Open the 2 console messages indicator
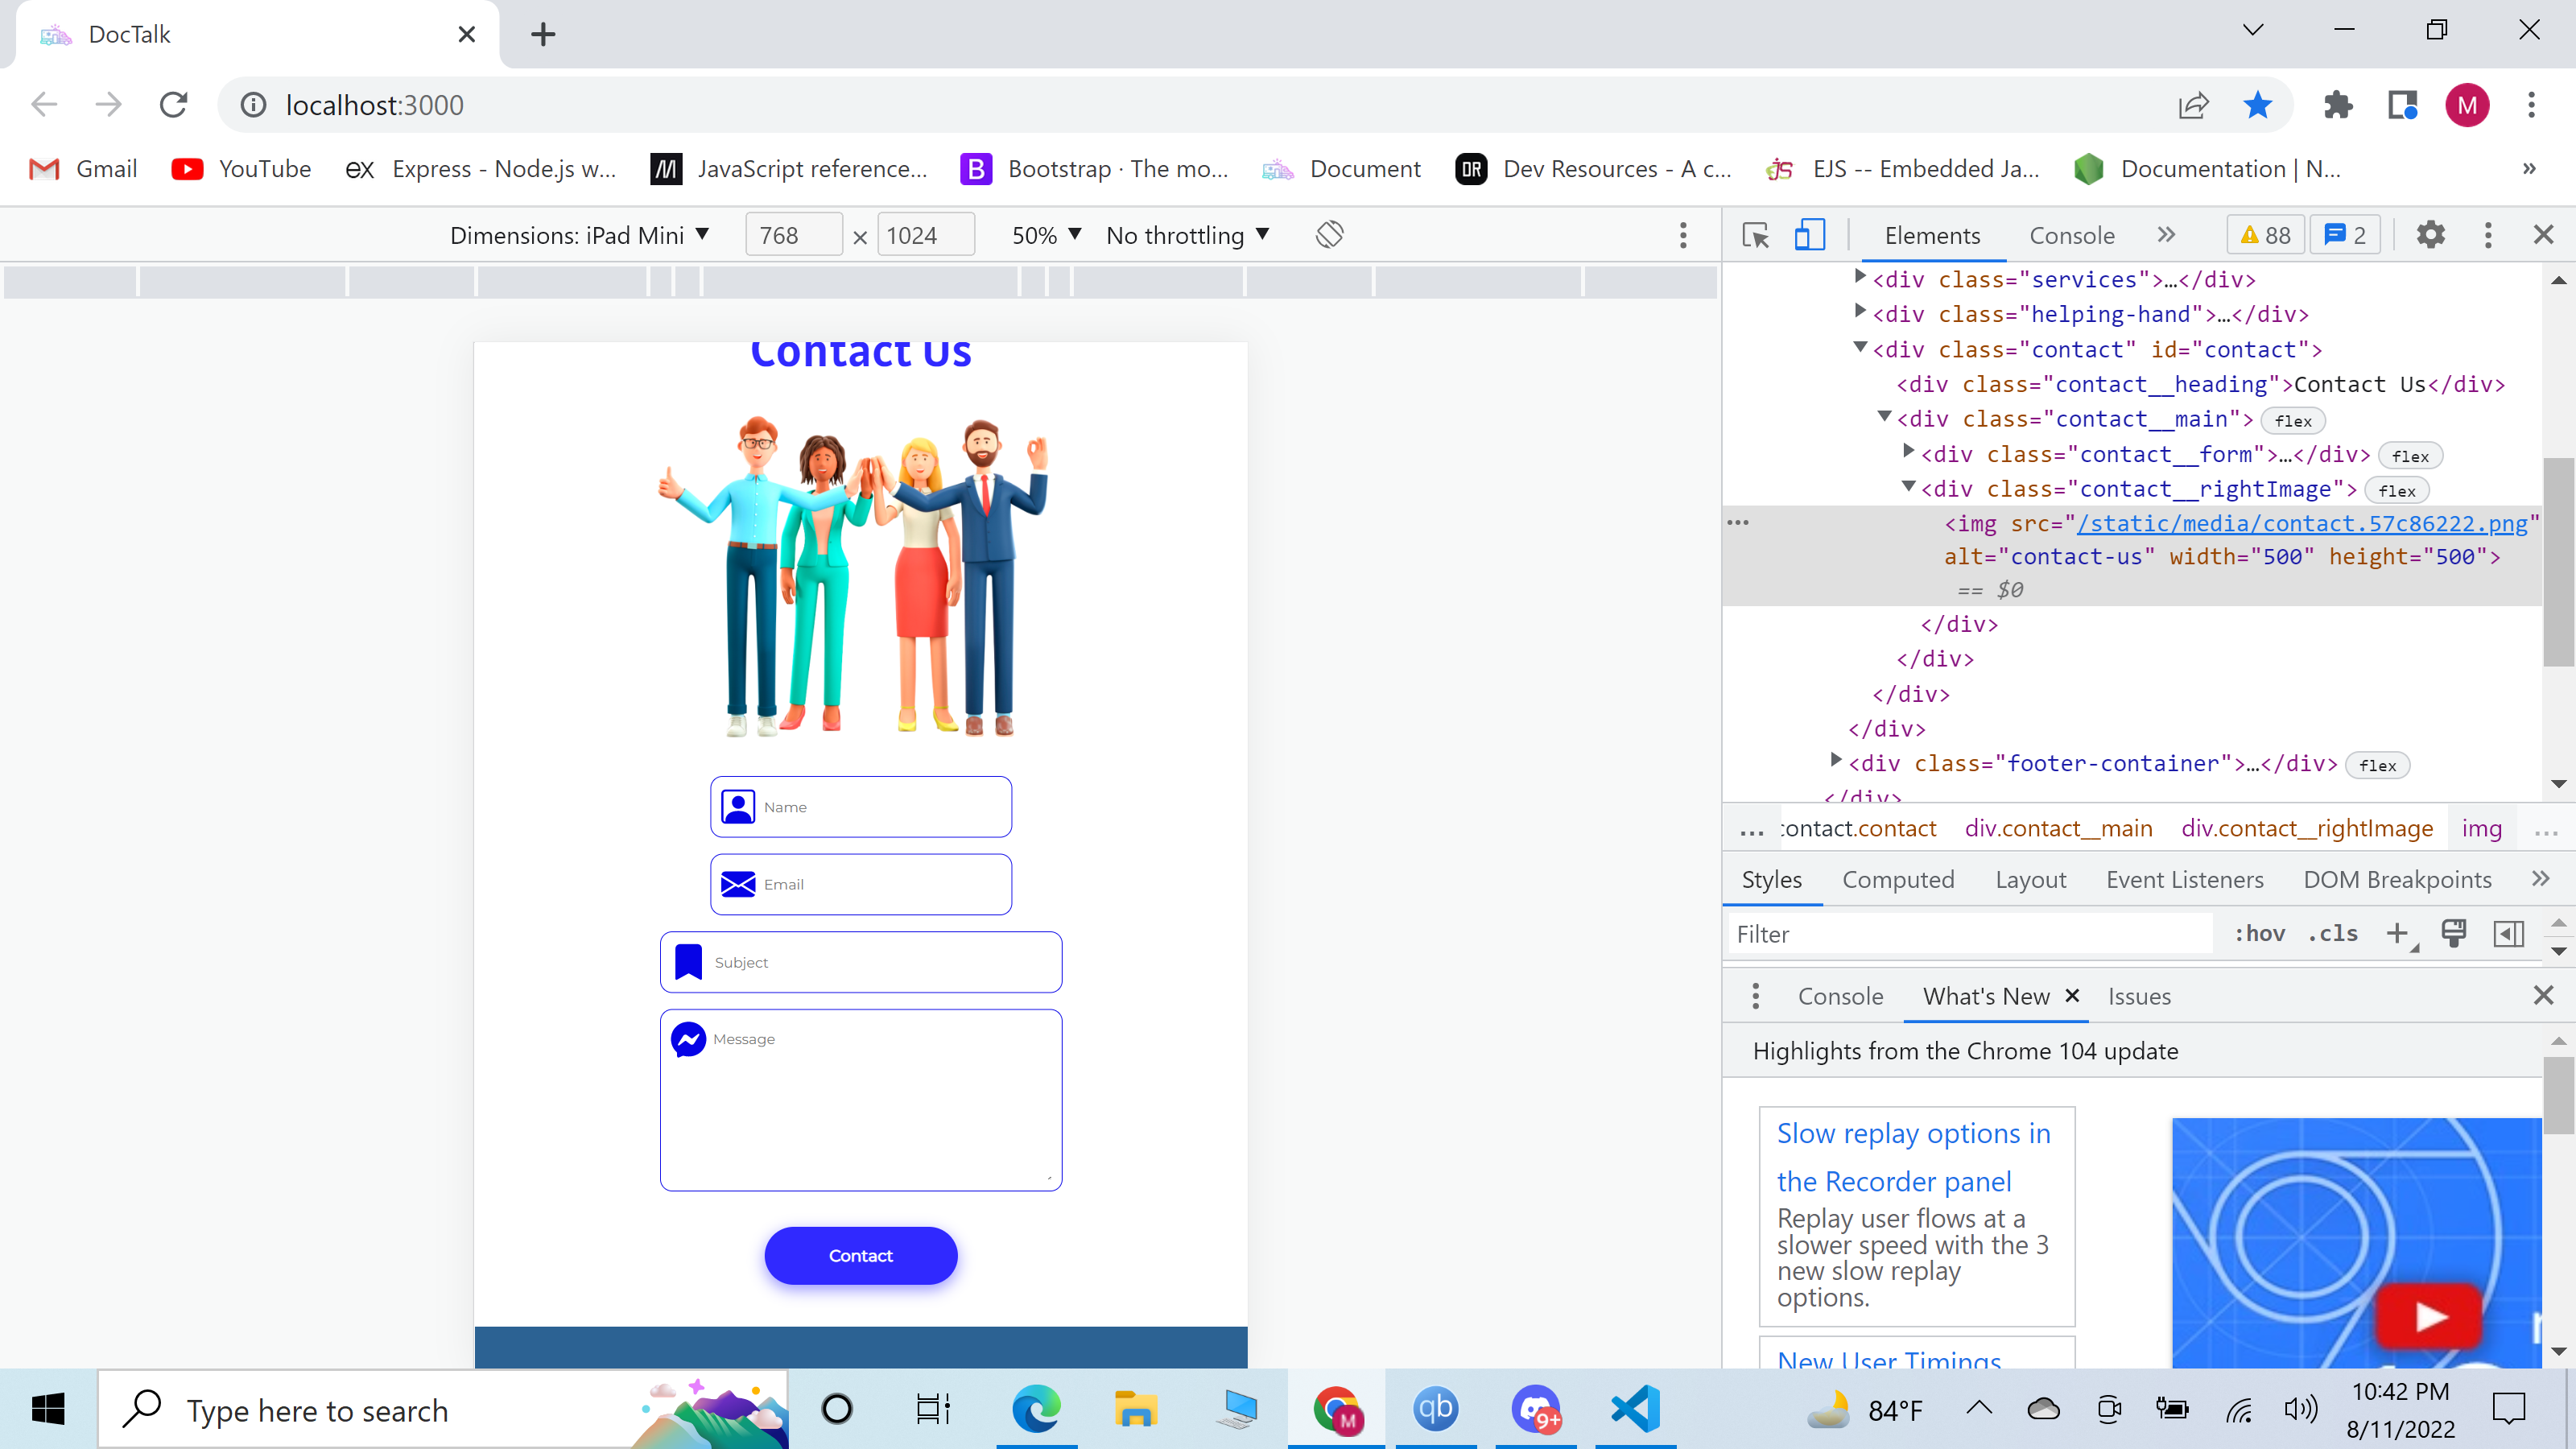Viewport: 2576px width, 1449px height. tap(2344, 234)
